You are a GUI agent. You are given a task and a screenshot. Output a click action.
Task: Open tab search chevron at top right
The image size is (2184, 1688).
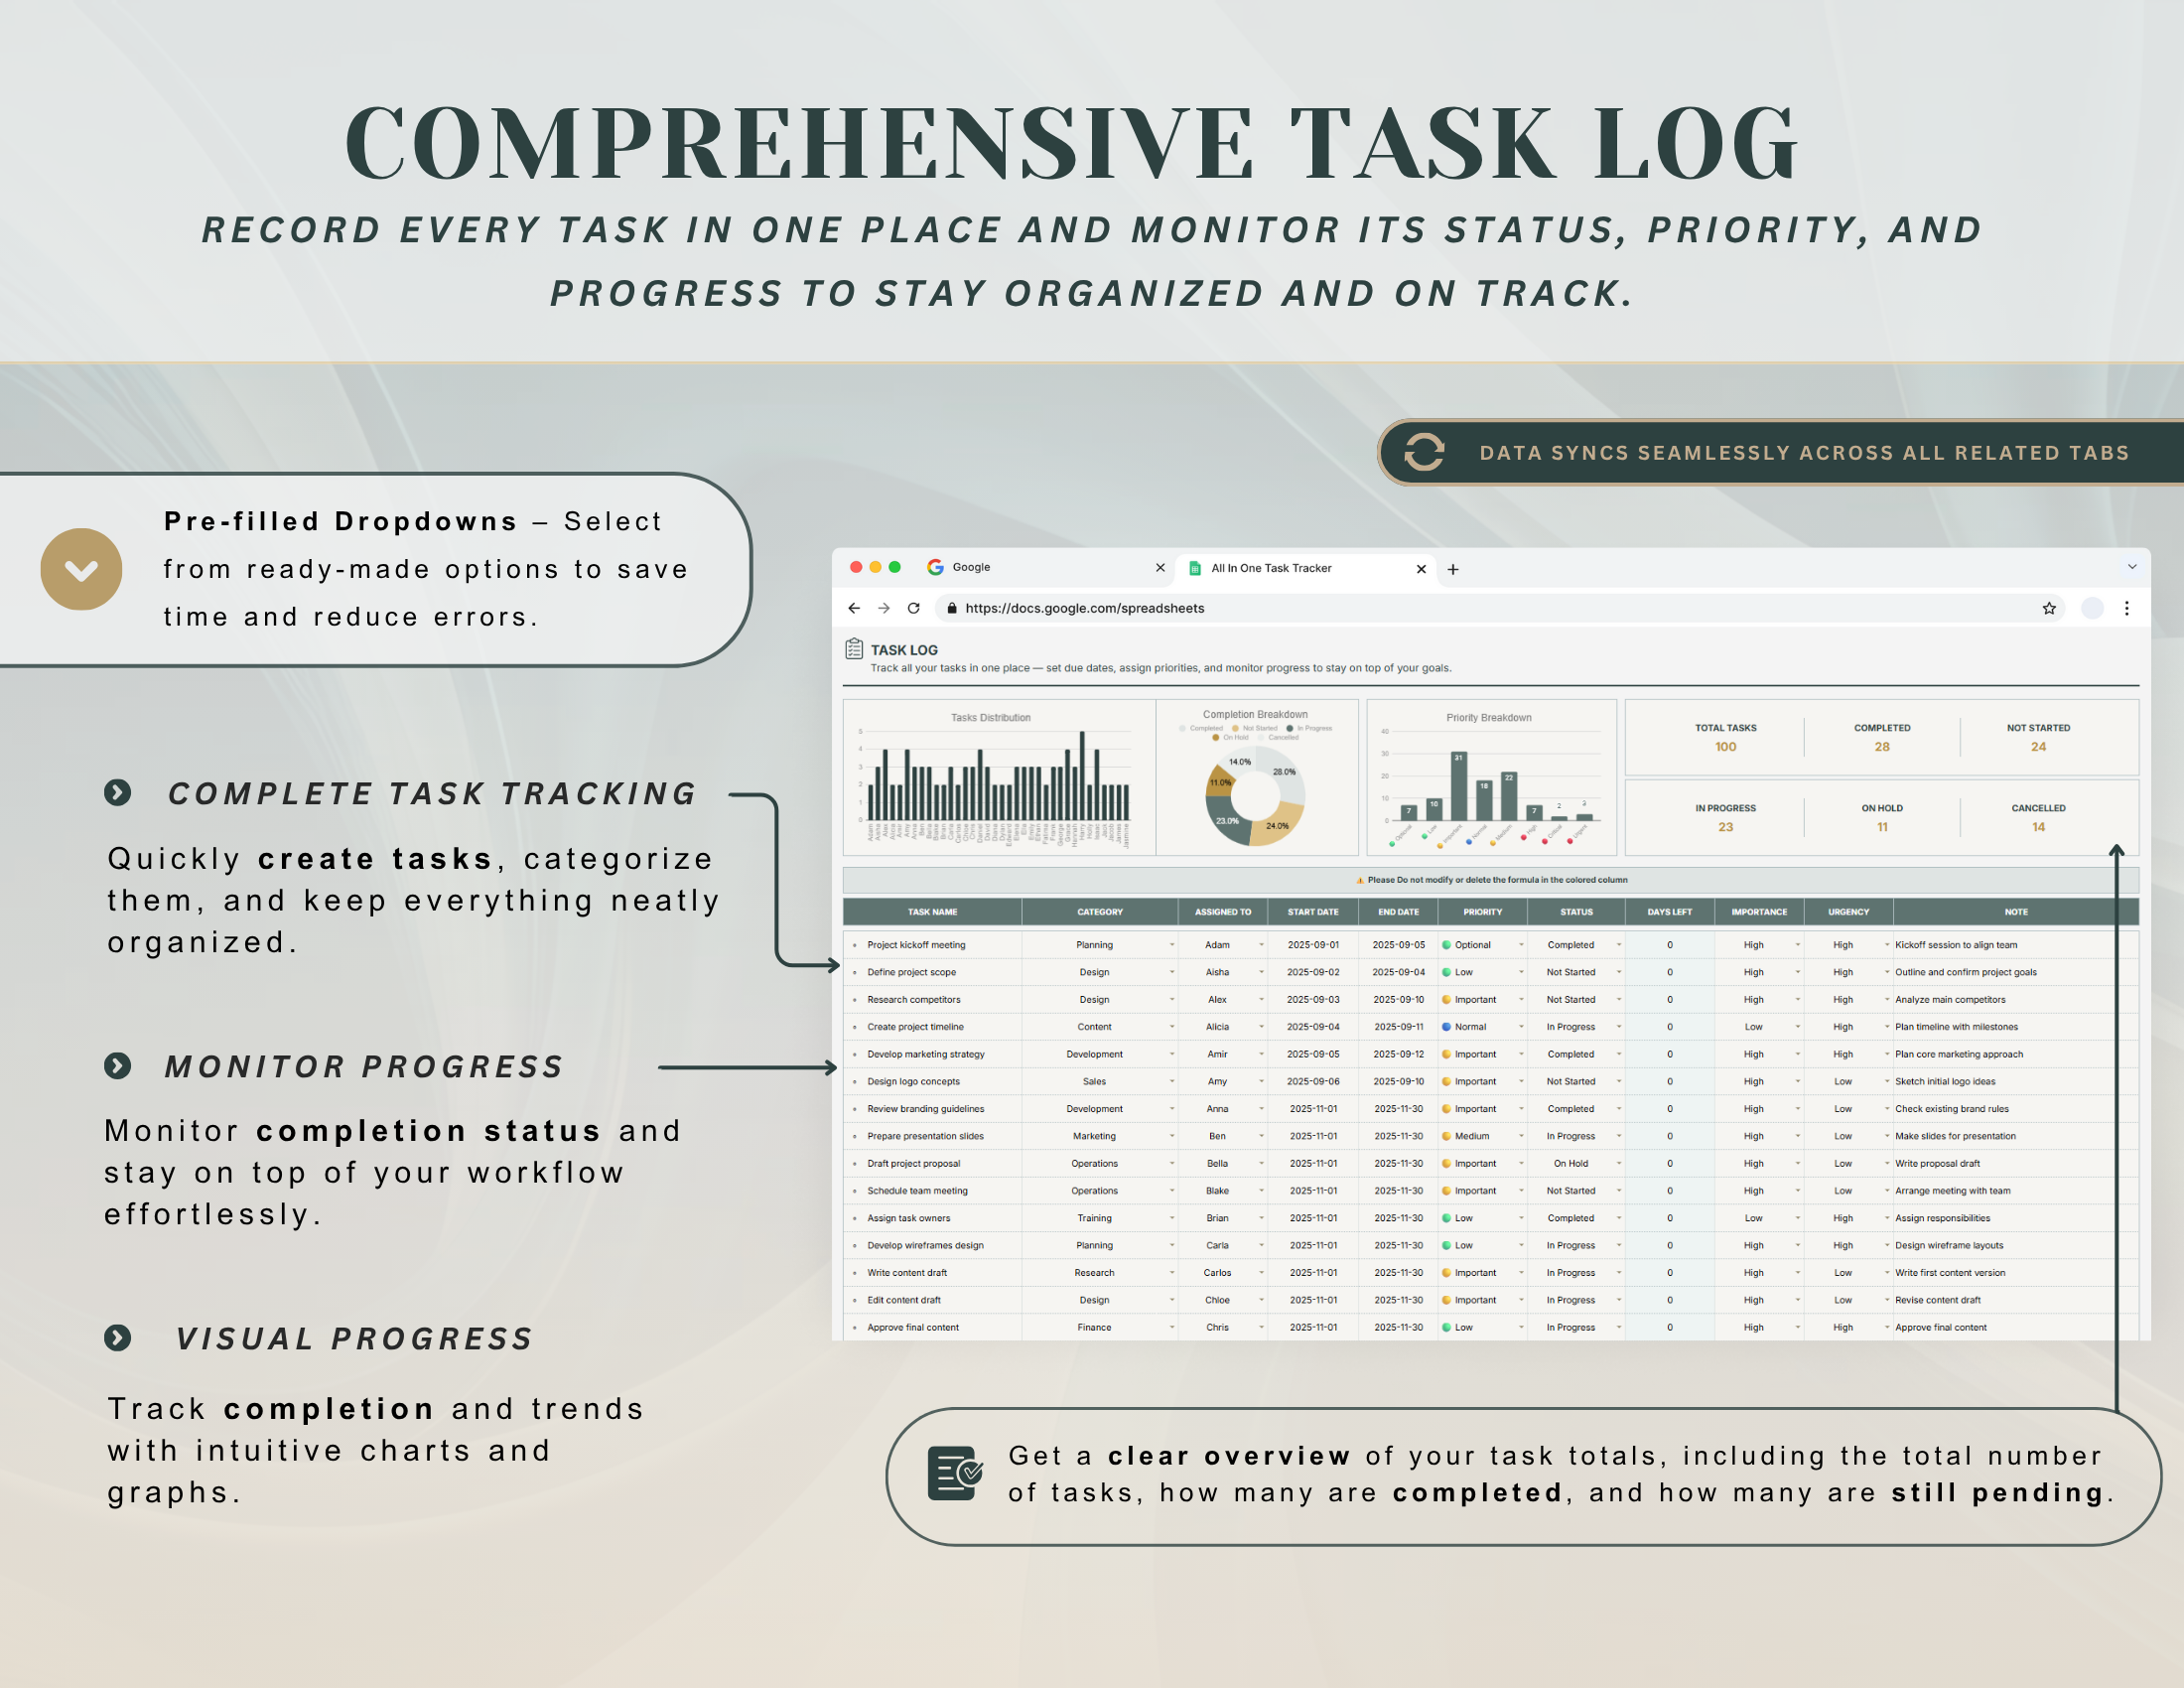tap(2132, 567)
